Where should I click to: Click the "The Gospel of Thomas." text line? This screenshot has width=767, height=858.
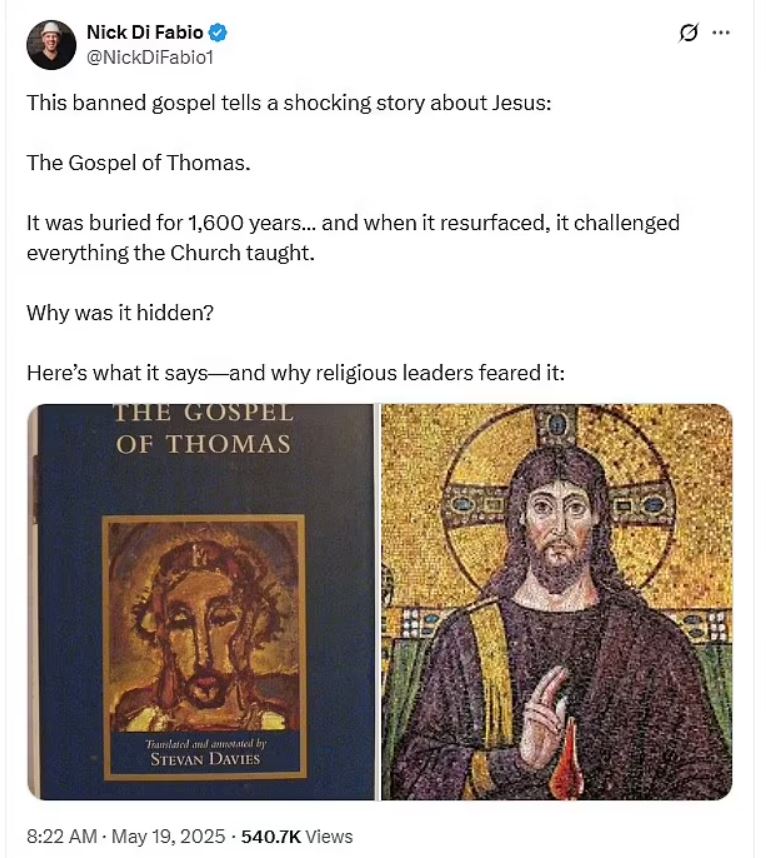click(x=138, y=163)
